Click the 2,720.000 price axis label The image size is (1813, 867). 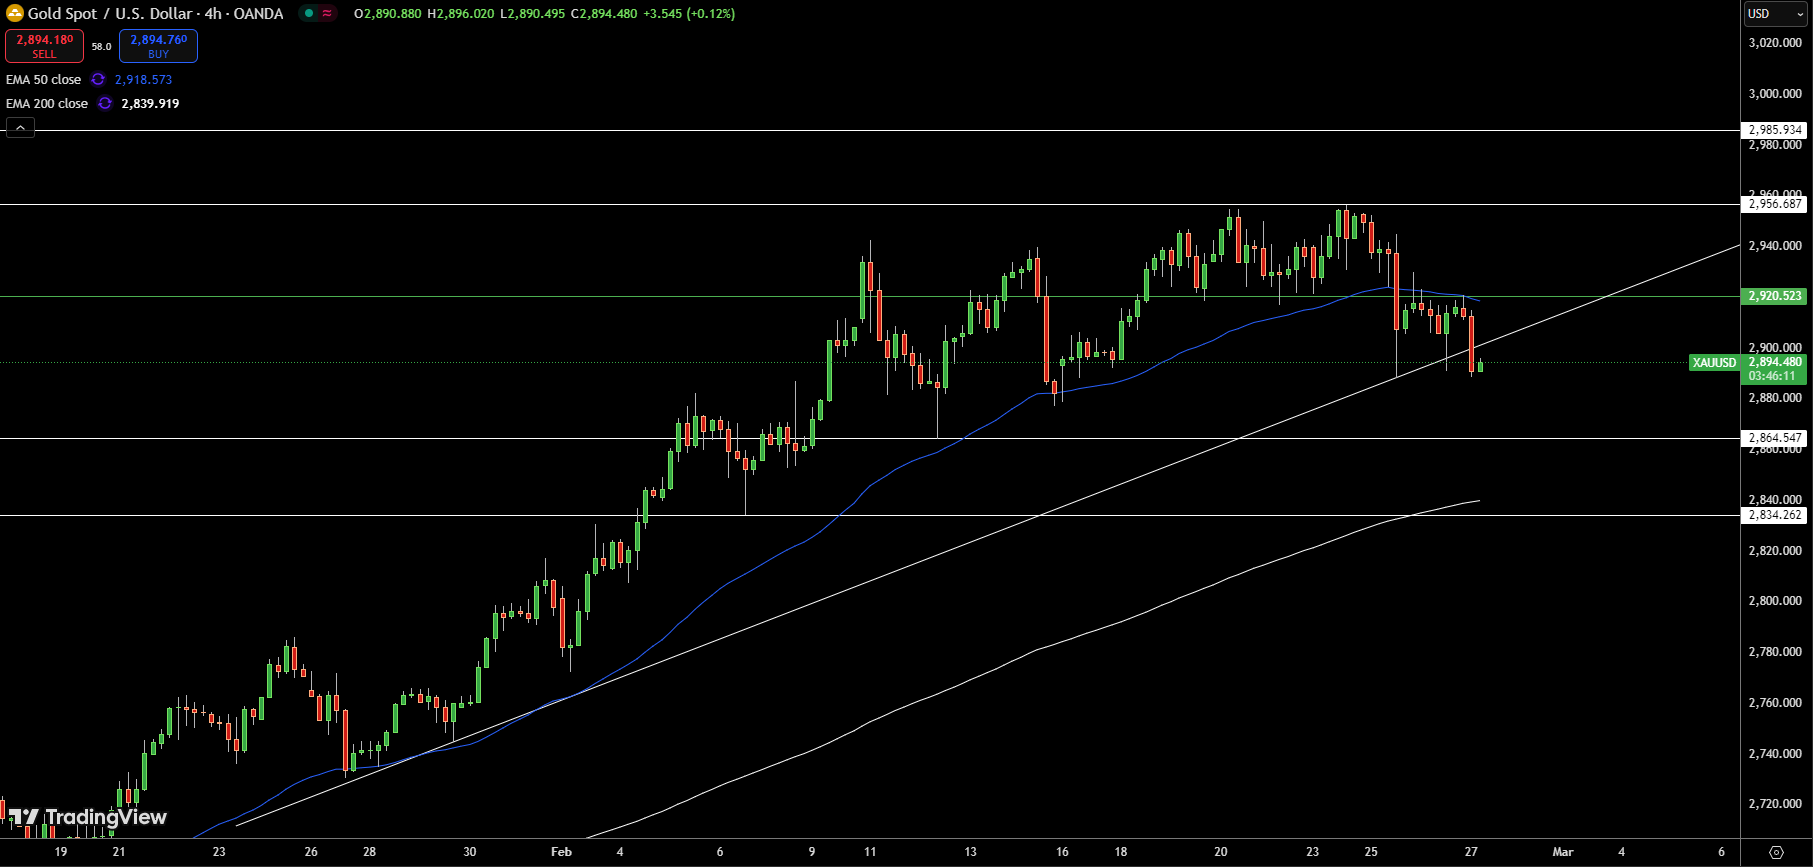click(x=1775, y=804)
